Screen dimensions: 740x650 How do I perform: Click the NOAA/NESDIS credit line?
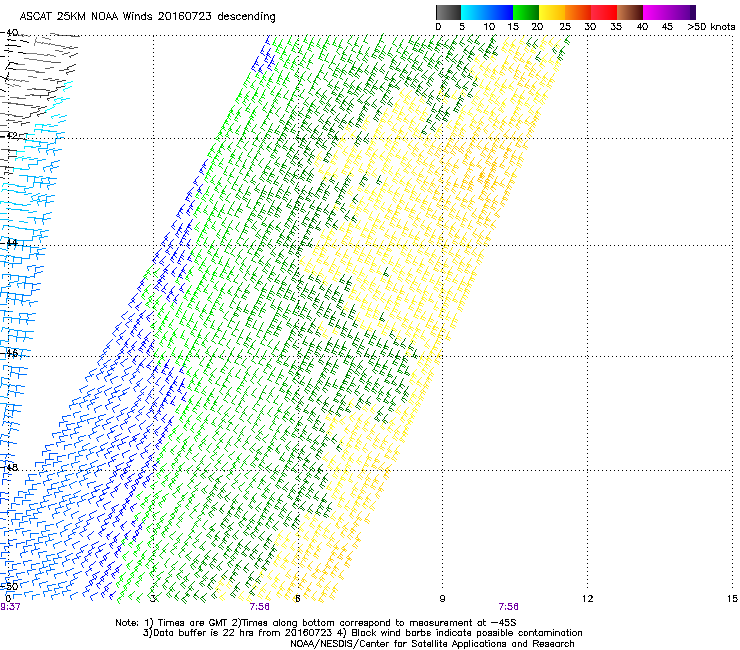[x=432, y=643]
